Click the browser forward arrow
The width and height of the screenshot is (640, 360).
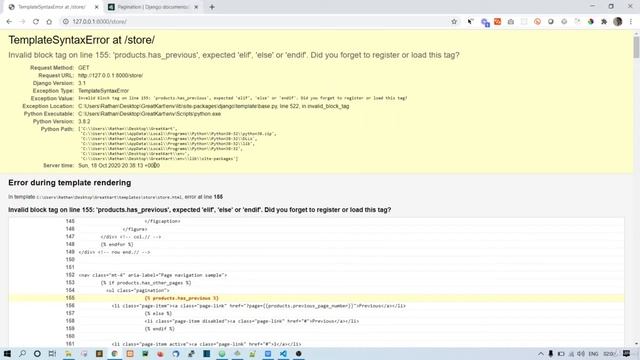coord(22,22)
